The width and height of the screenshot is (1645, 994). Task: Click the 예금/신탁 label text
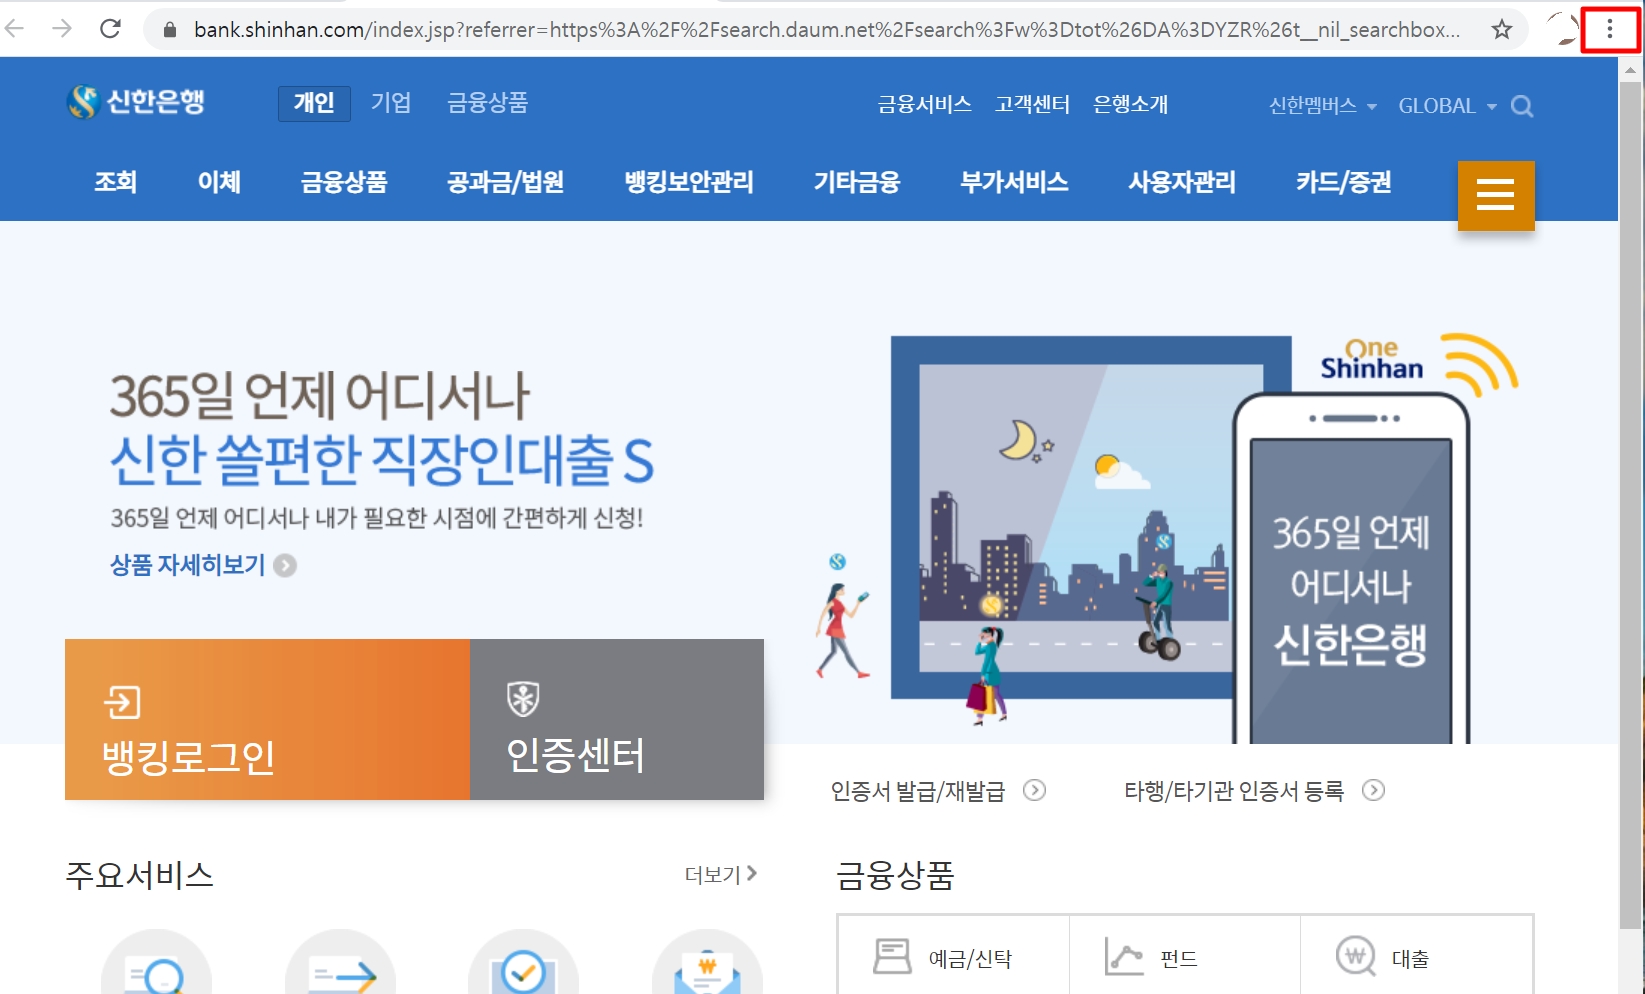click(970, 959)
